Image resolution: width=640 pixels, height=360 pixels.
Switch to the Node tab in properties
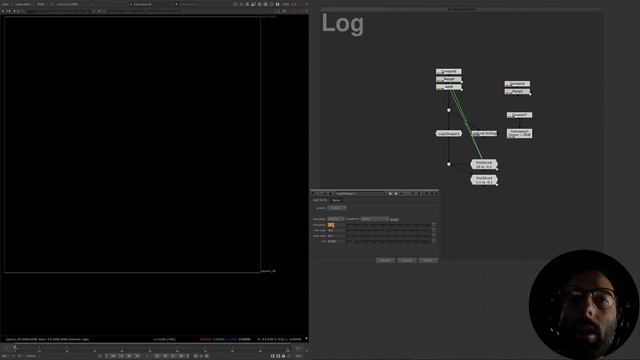pos(336,200)
